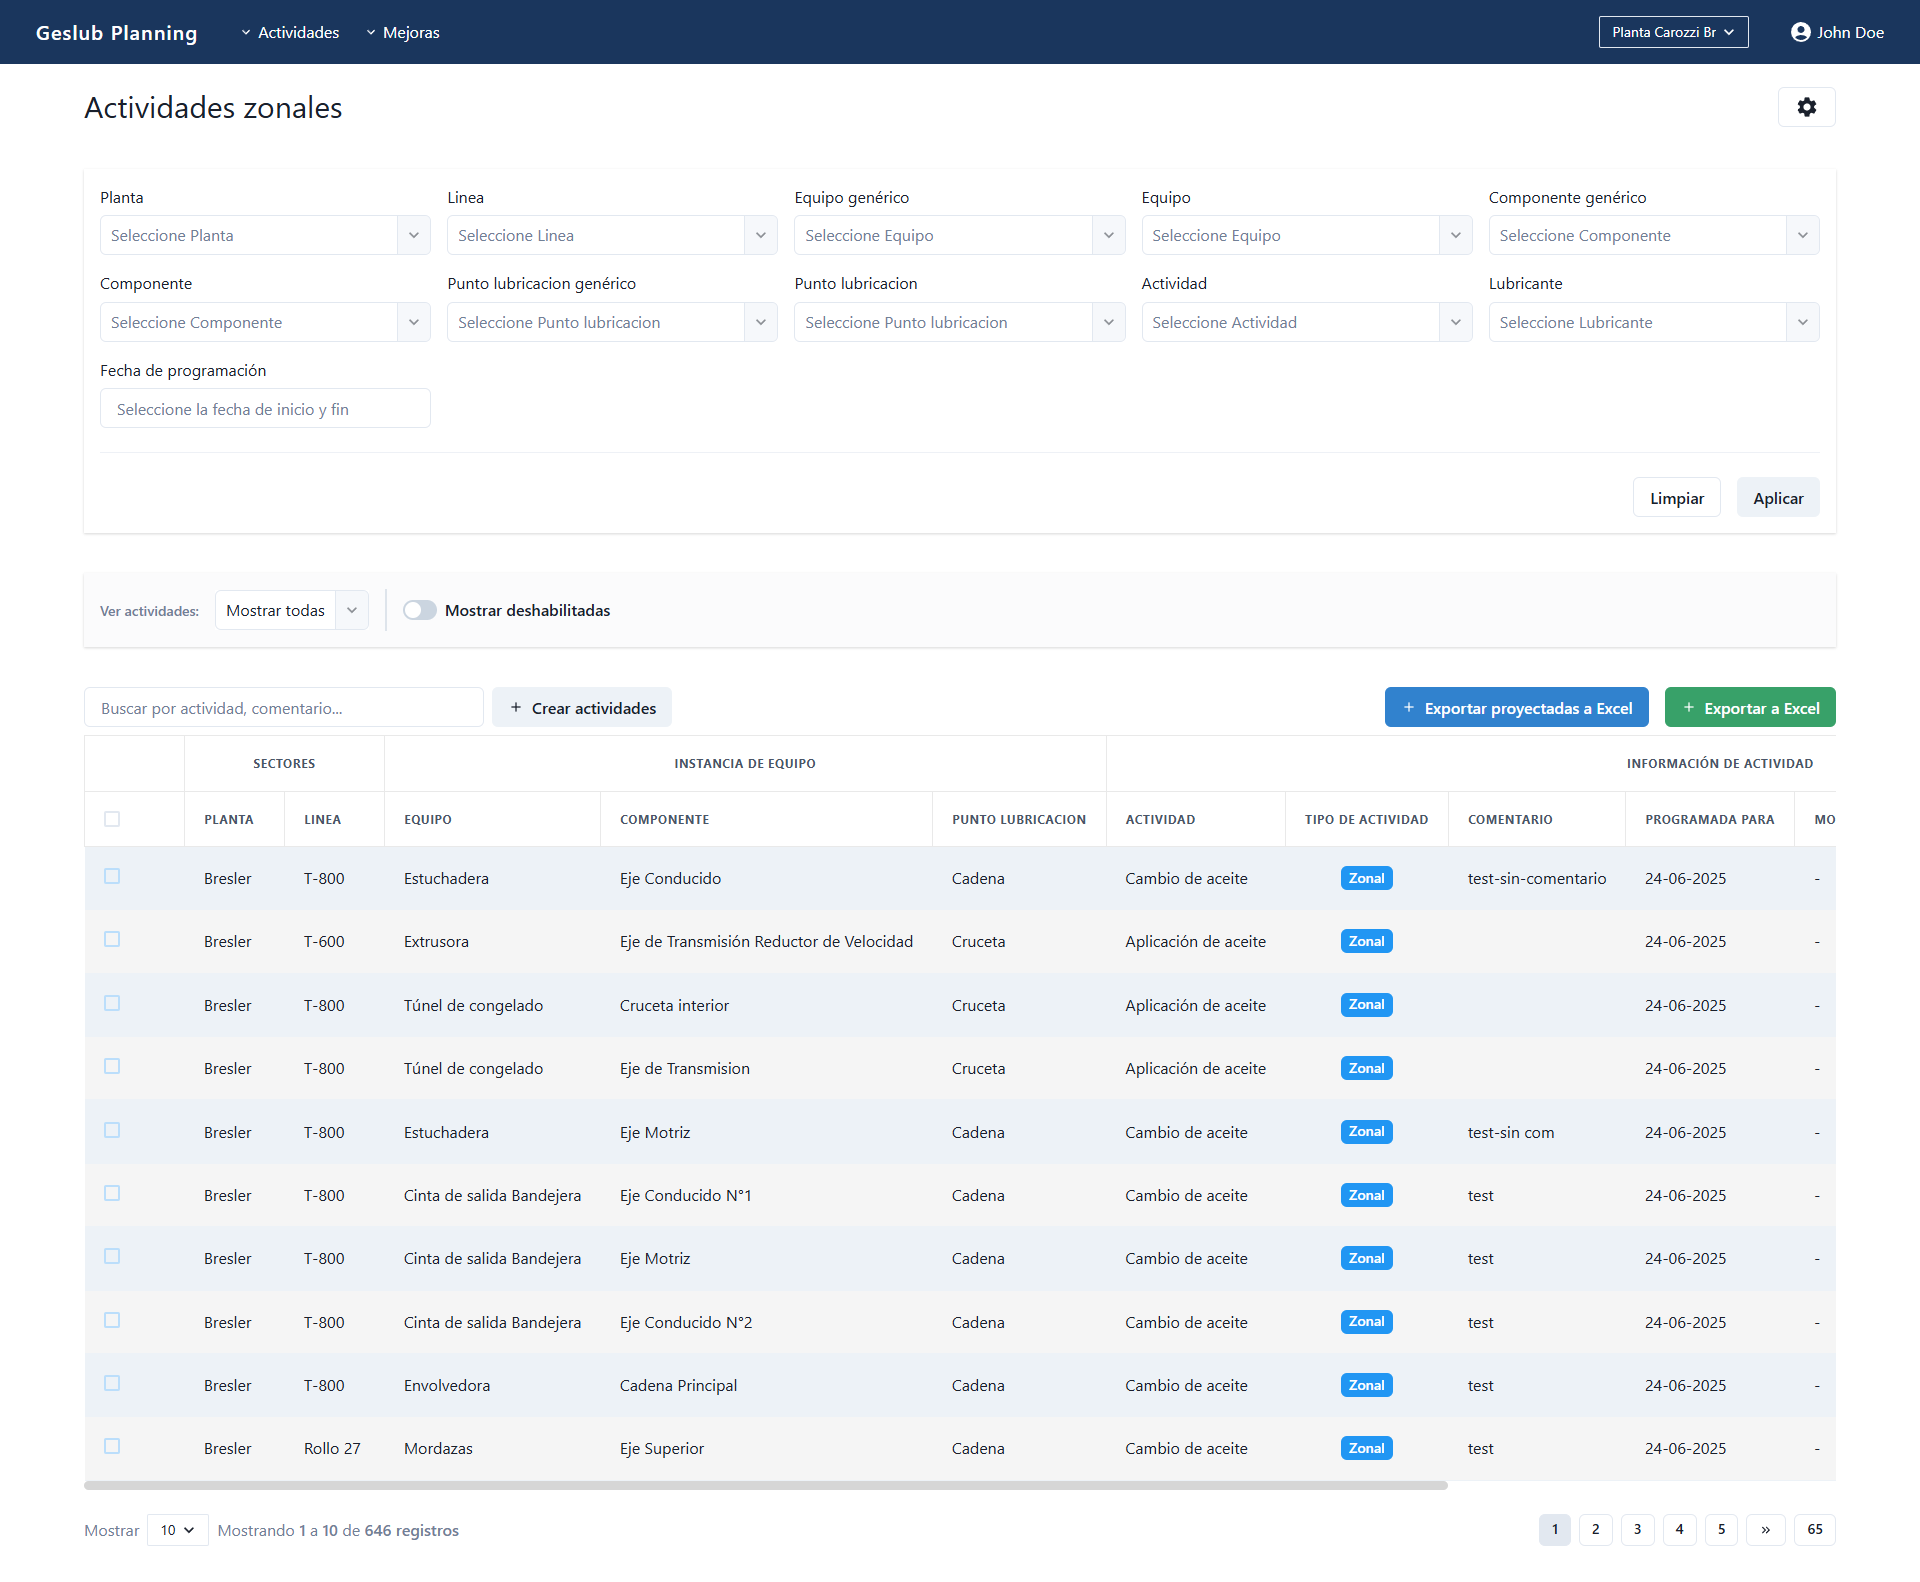Toggle Mostrar deshabilitadas switch
The image size is (1920, 1582).
pyautogui.click(x=420, y=610)
